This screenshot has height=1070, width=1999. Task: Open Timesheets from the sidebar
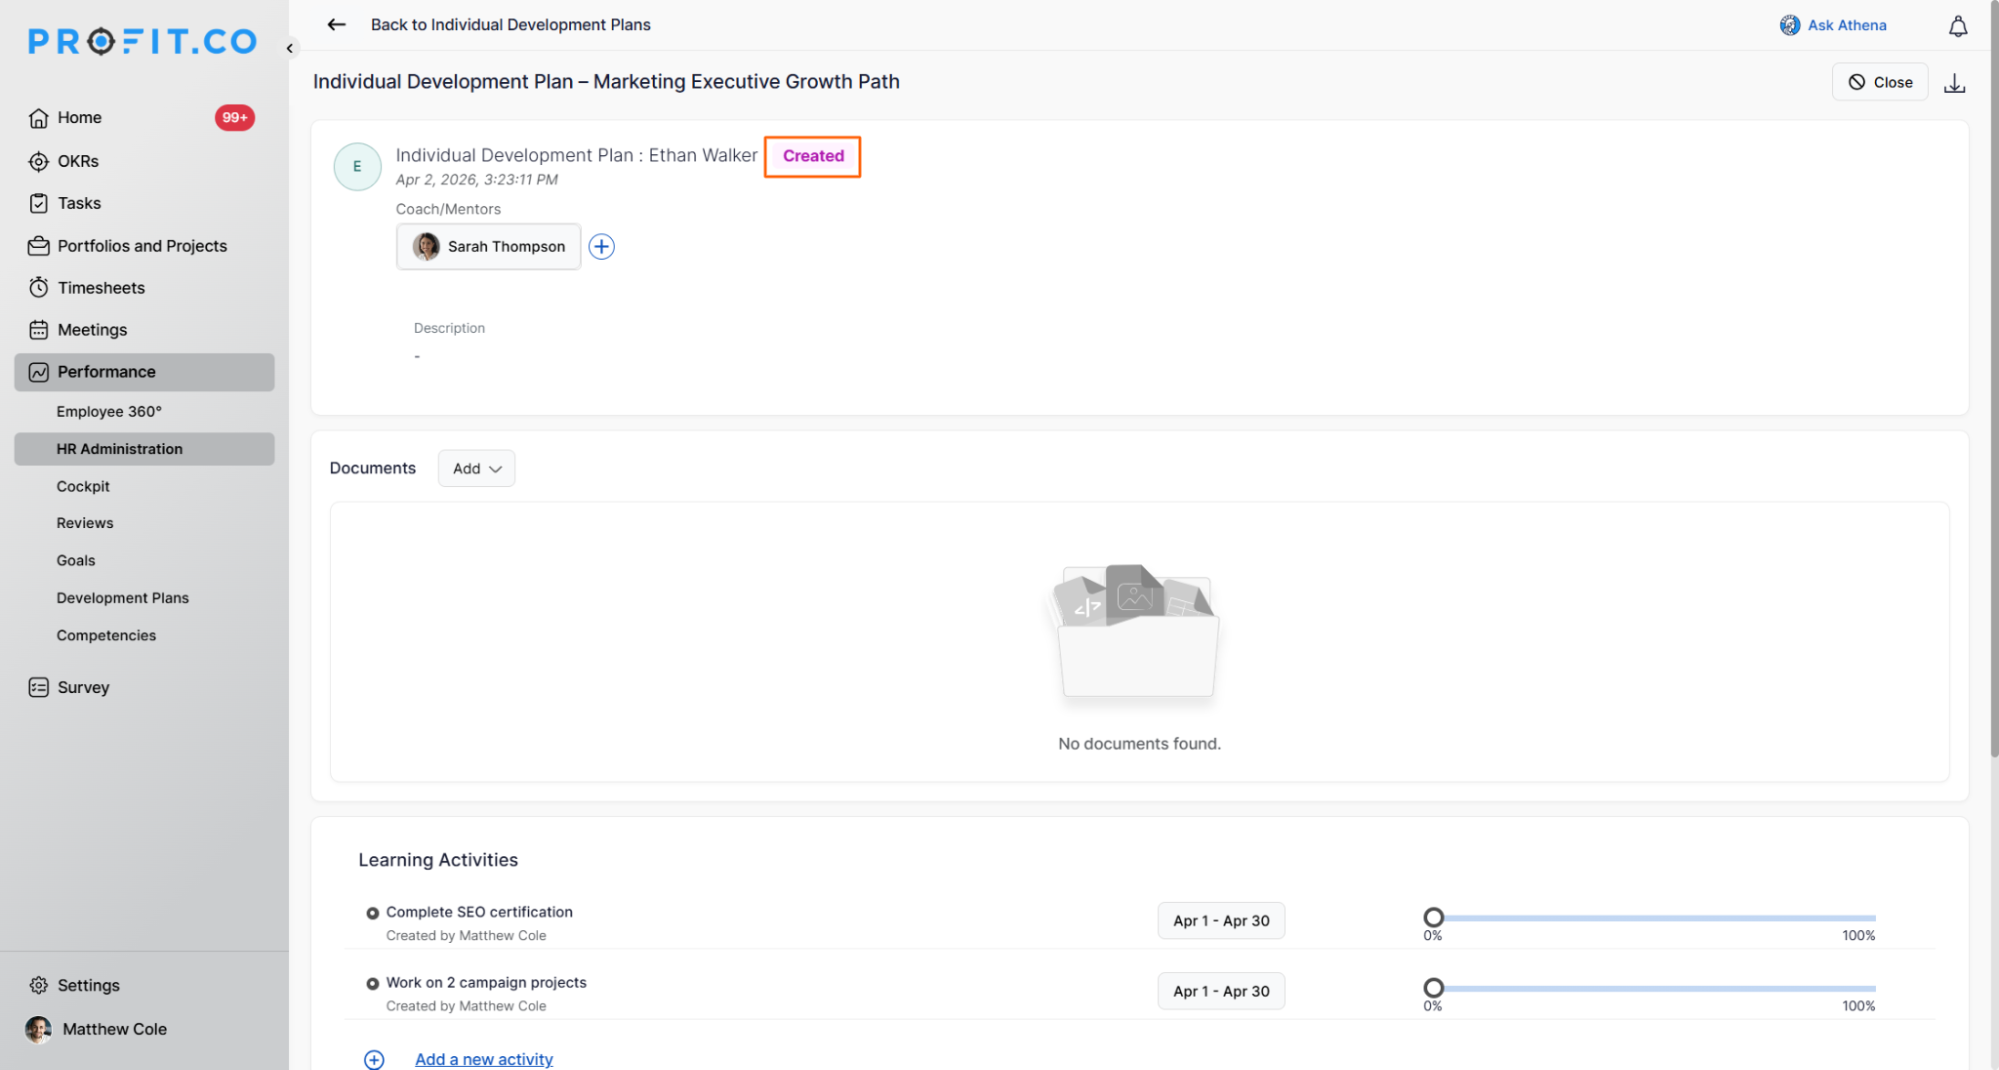coord(101,288)
